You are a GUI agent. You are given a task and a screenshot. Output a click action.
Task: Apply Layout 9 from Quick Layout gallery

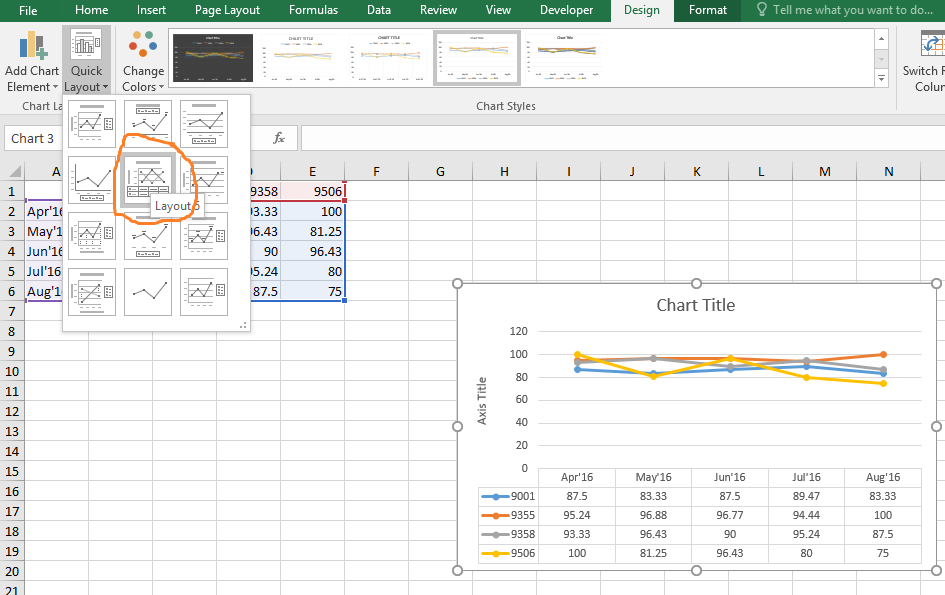point(204,236)
